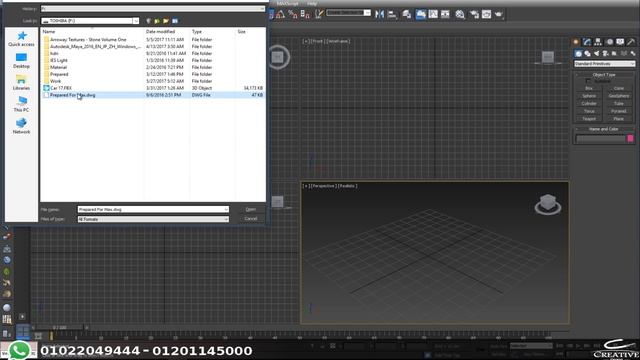Click the GeoSphere primitive button

[619, 96]
